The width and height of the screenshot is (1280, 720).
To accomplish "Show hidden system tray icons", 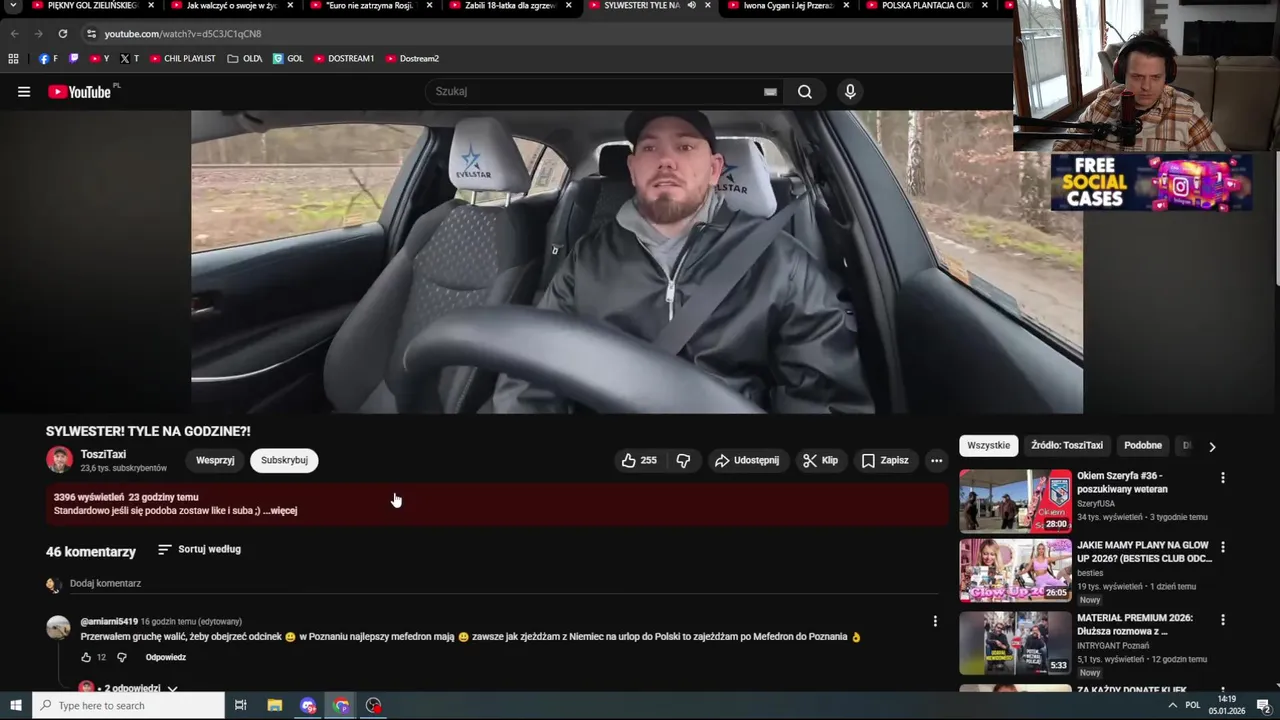I will tap(1172, 706).
